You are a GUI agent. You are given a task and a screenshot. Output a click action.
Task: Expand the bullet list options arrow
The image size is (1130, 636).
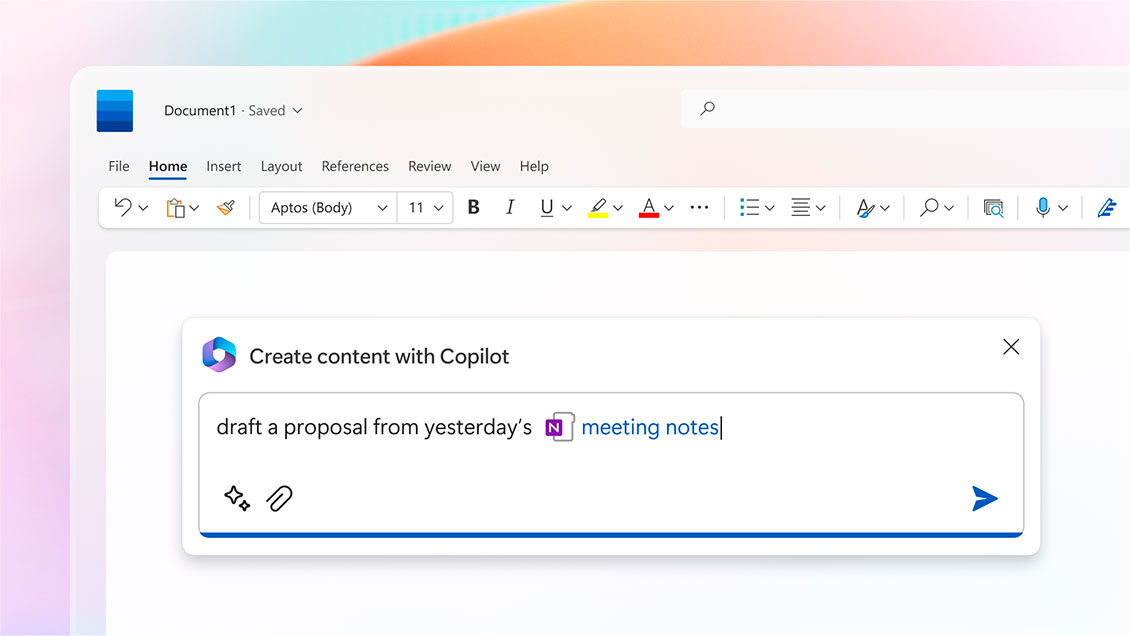pyautogui.click(x=769, y=208)
